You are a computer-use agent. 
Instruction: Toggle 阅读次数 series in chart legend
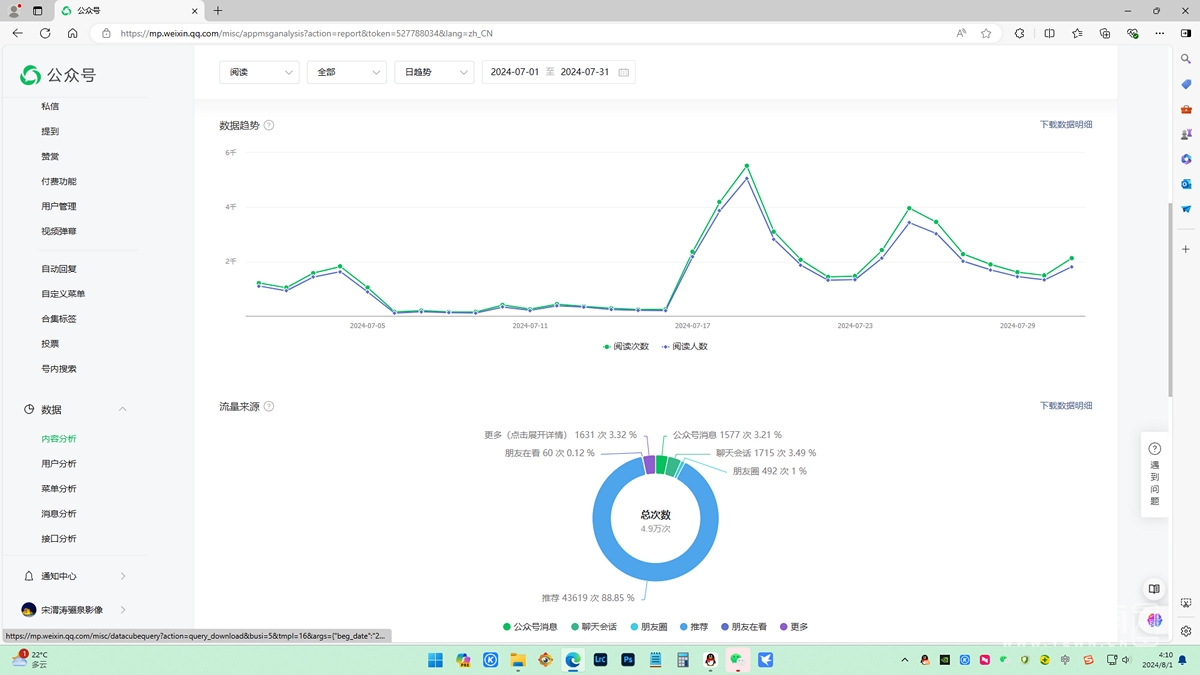click(626, 346)
